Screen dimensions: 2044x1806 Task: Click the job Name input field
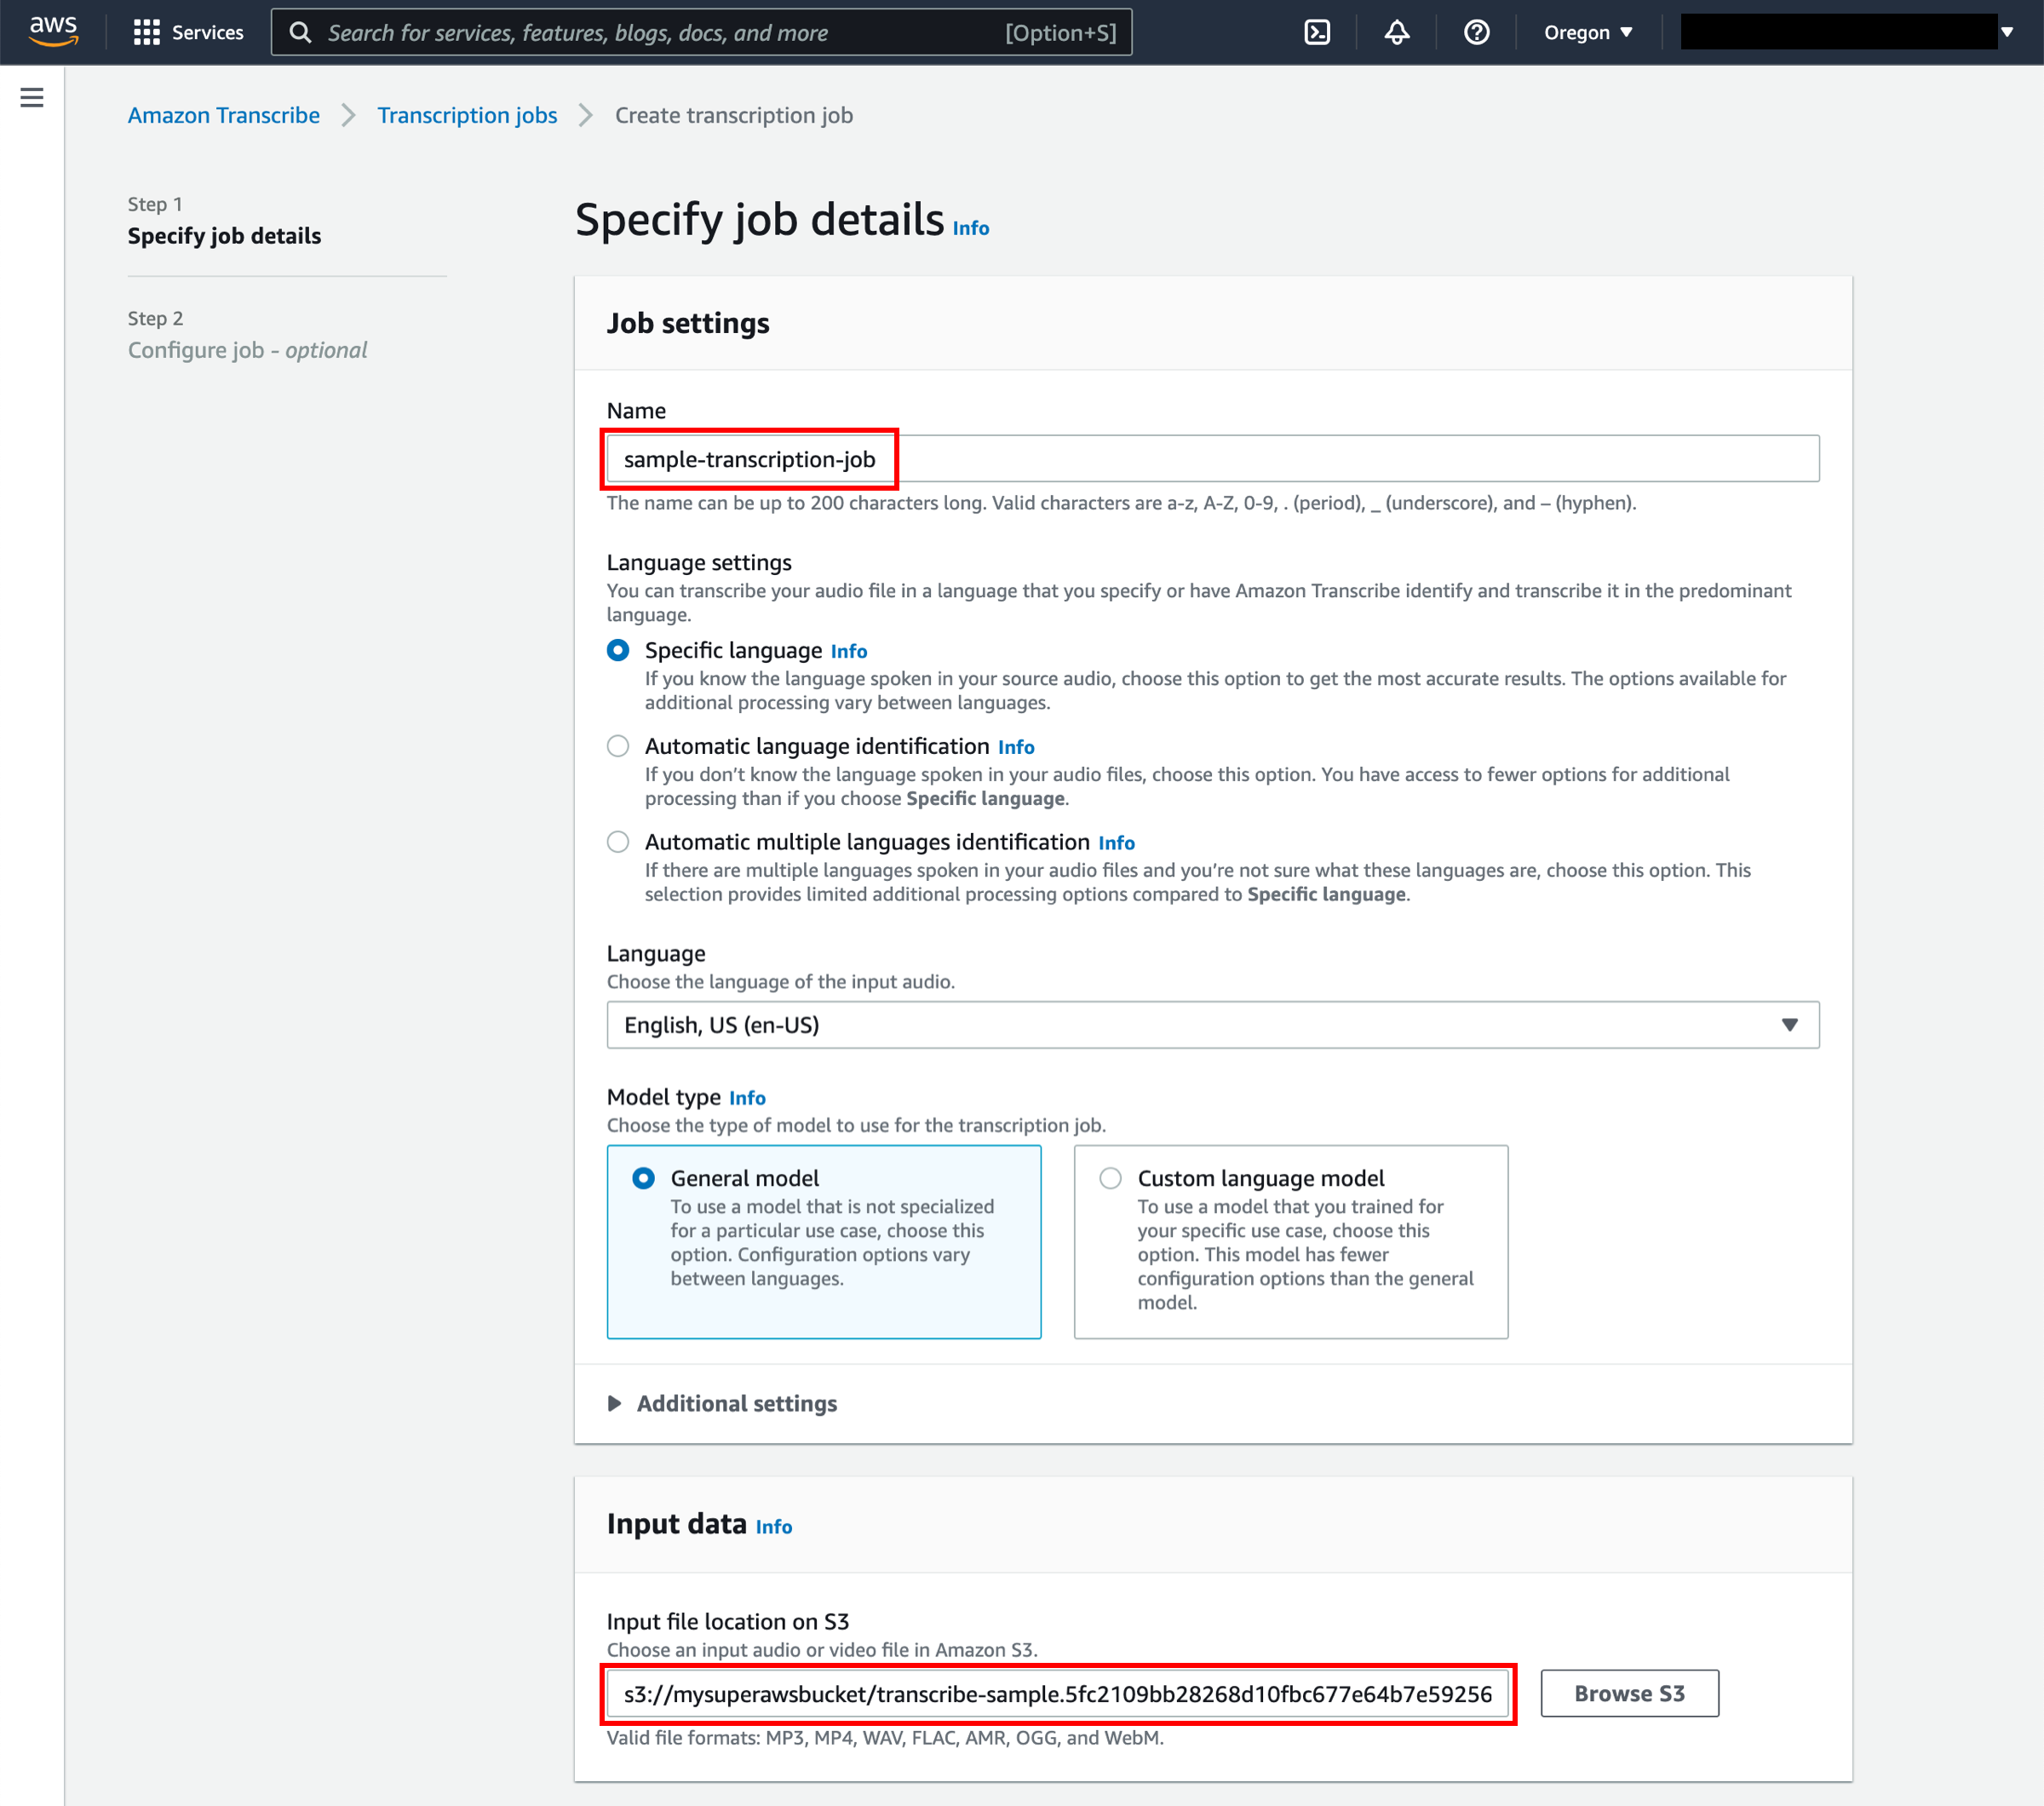pyautogui.click(x=1212, y=459)
